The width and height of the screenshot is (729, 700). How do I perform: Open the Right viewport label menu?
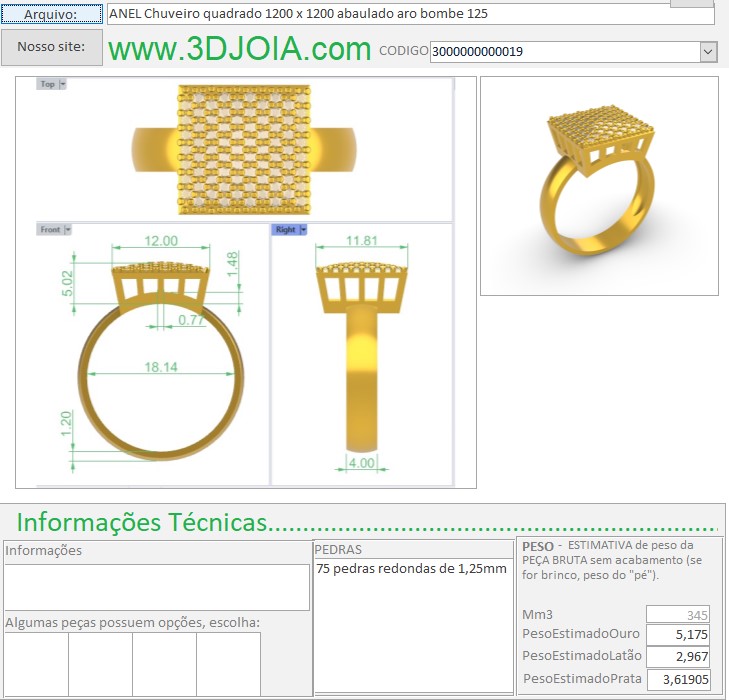click(x=303, y=230)
